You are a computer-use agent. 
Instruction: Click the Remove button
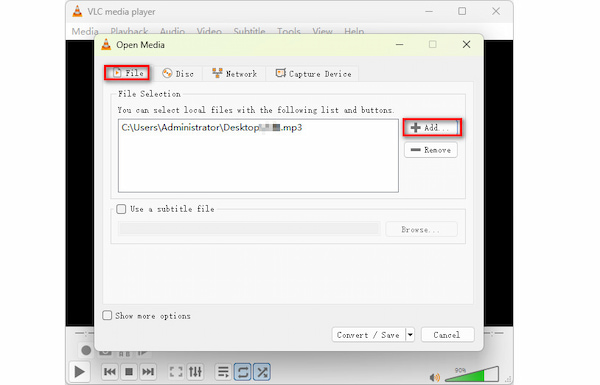(430, 150)
